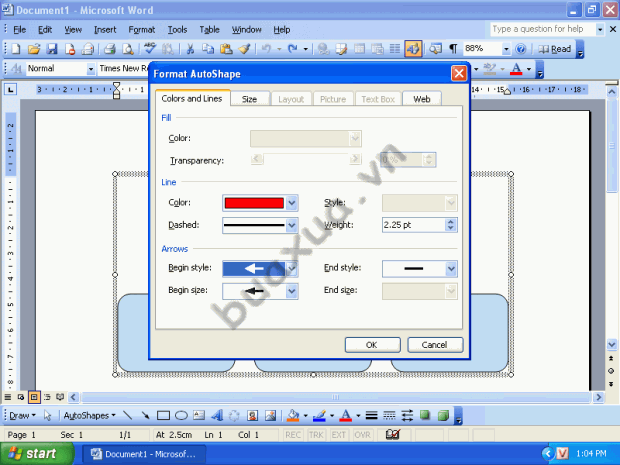Click the 3-D Style icon
The height and width of the screenshot is (465, 620).
tap(444, 415)
